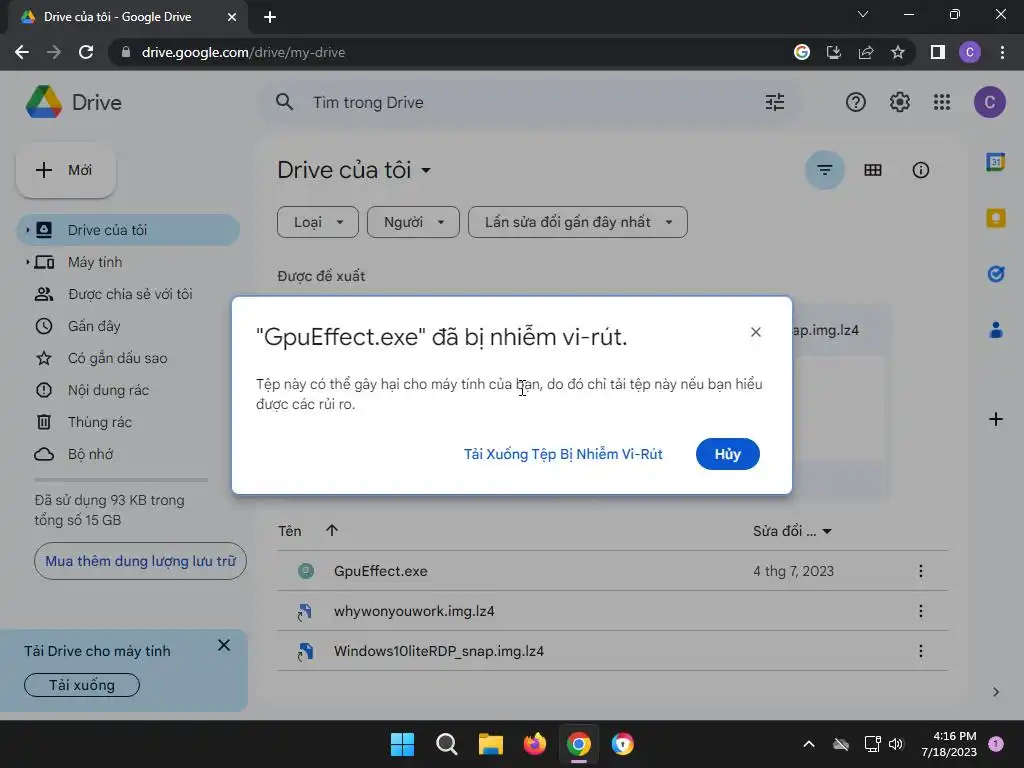Viewport: 1024px width, 768px height.
Task: Switch to grid layout view
Action: [872, 170]
